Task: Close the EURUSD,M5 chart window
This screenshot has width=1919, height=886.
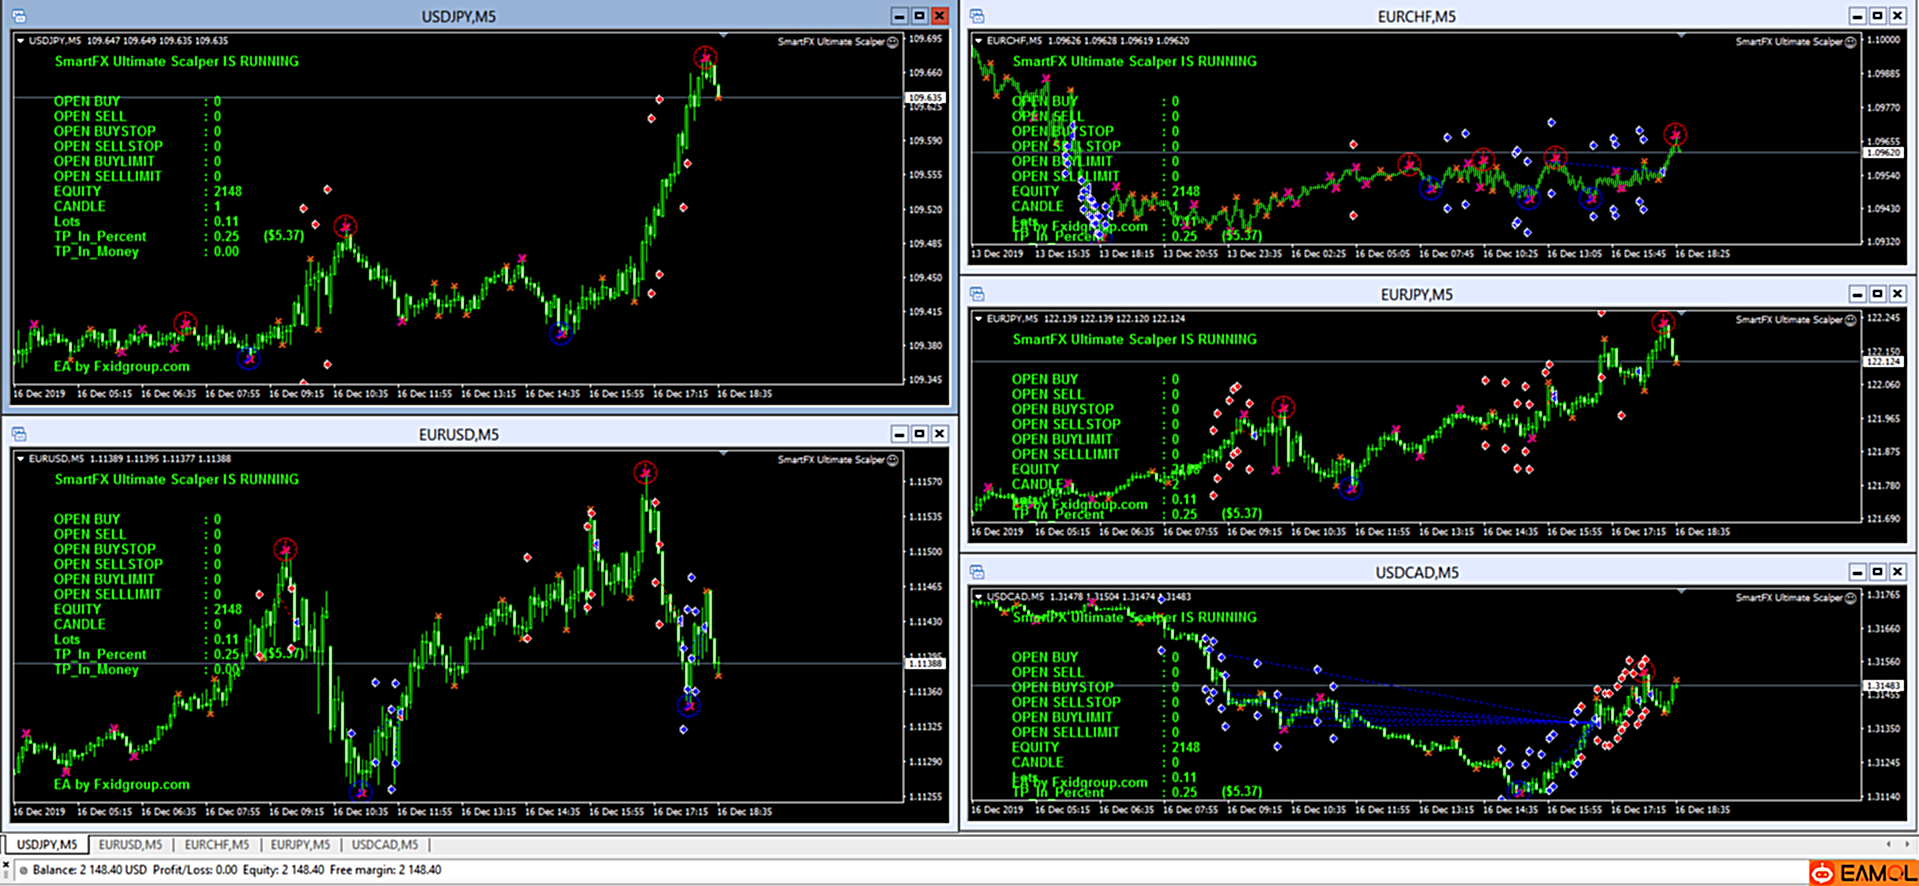Action: pyautogui.click(x=939, y=434)
